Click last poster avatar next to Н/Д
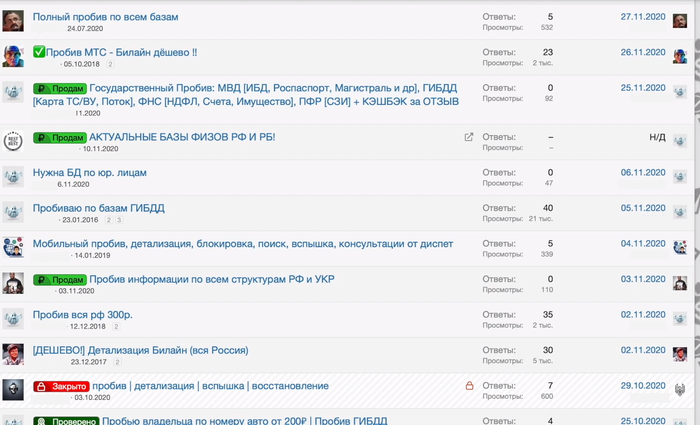The width and height of the screenshot is (700, 425). coord(680,141)
